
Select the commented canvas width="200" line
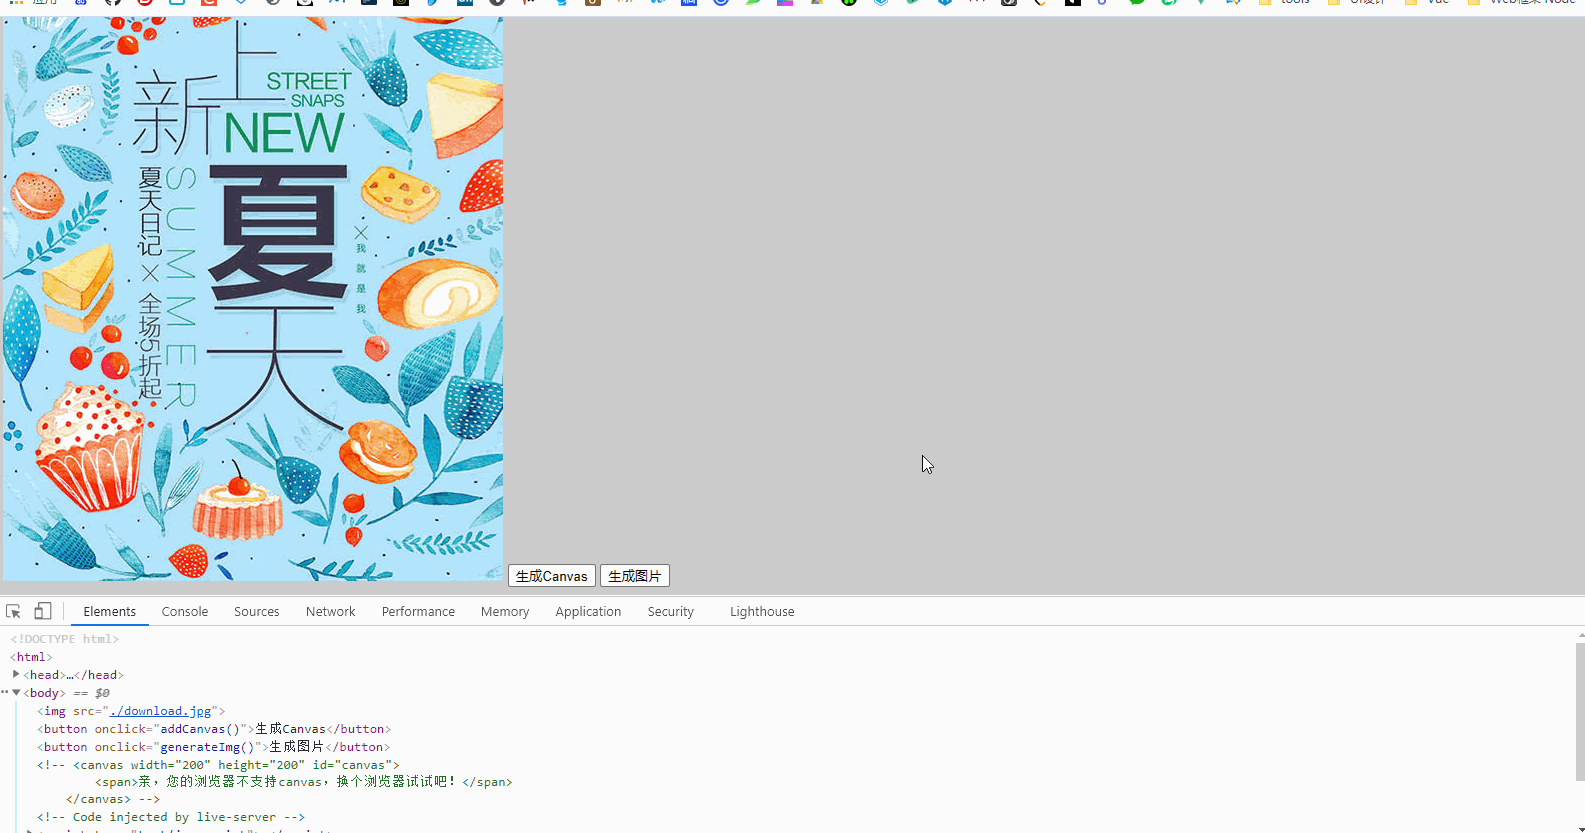click(x=218, y=765)
